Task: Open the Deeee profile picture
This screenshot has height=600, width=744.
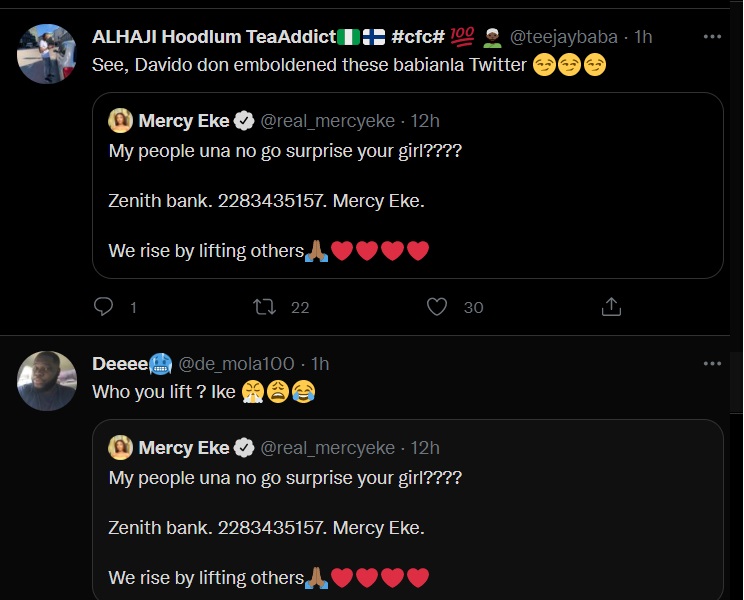Action: [47, 381]
